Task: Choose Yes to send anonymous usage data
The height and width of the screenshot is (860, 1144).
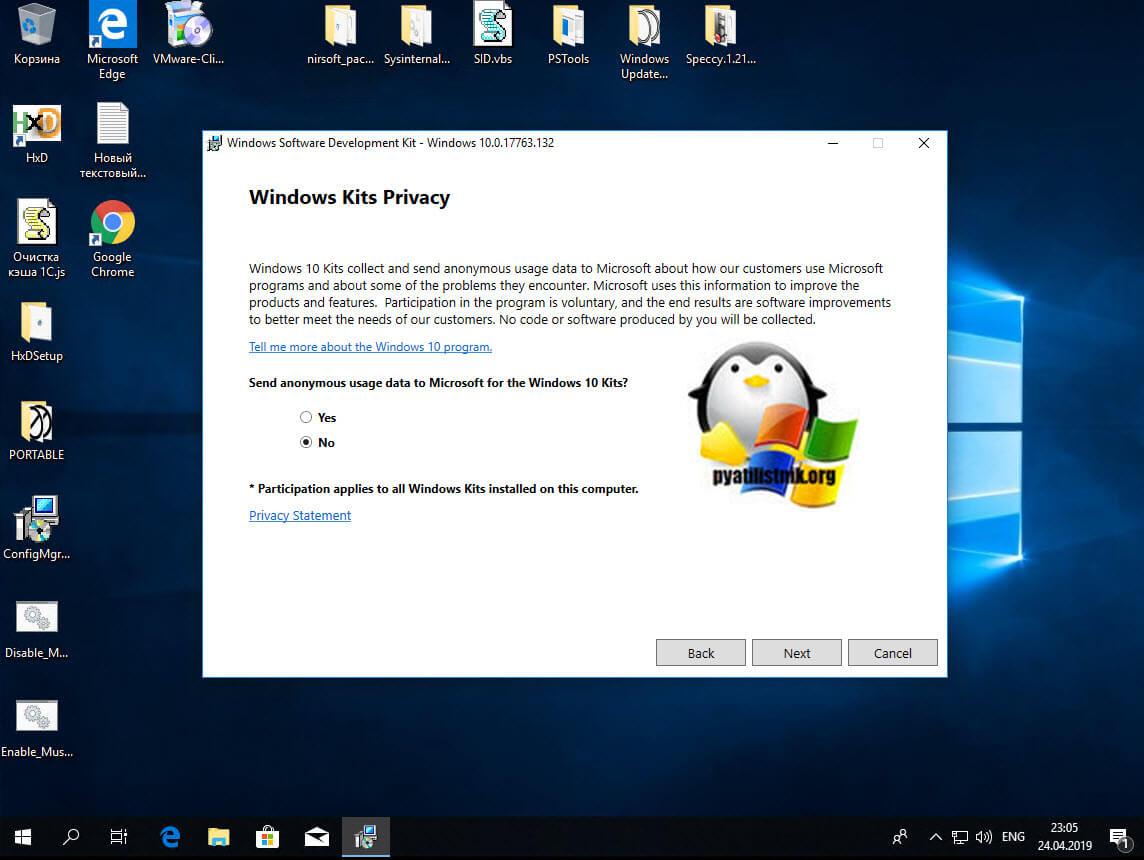Action: click(x=306, y=417)
